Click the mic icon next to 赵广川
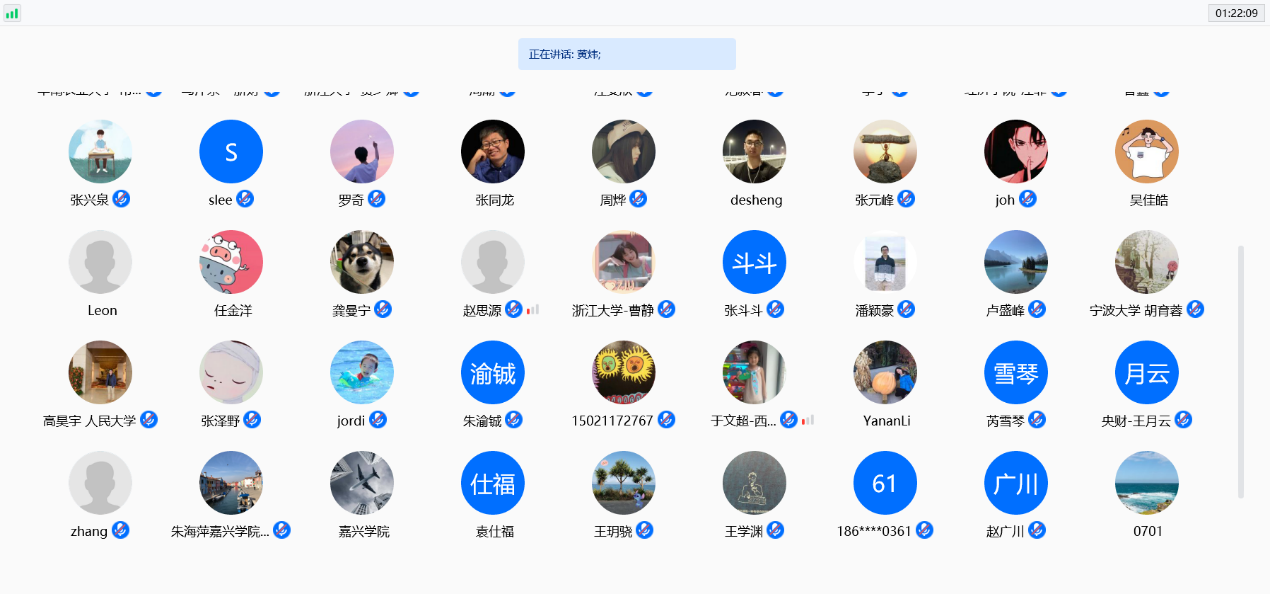Viewport: 1270px width, 594px height. click(1037, 530)
